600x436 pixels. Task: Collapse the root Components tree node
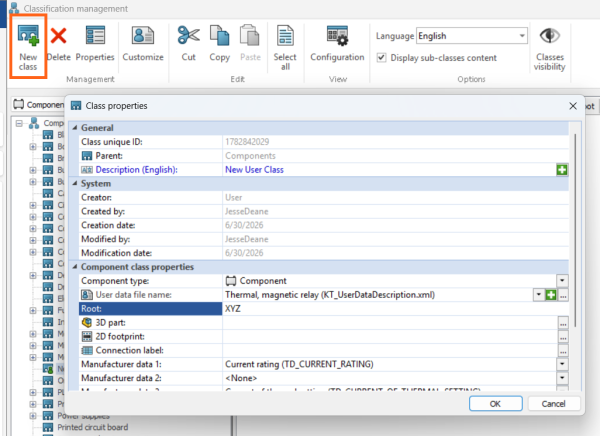pos(19,123)
